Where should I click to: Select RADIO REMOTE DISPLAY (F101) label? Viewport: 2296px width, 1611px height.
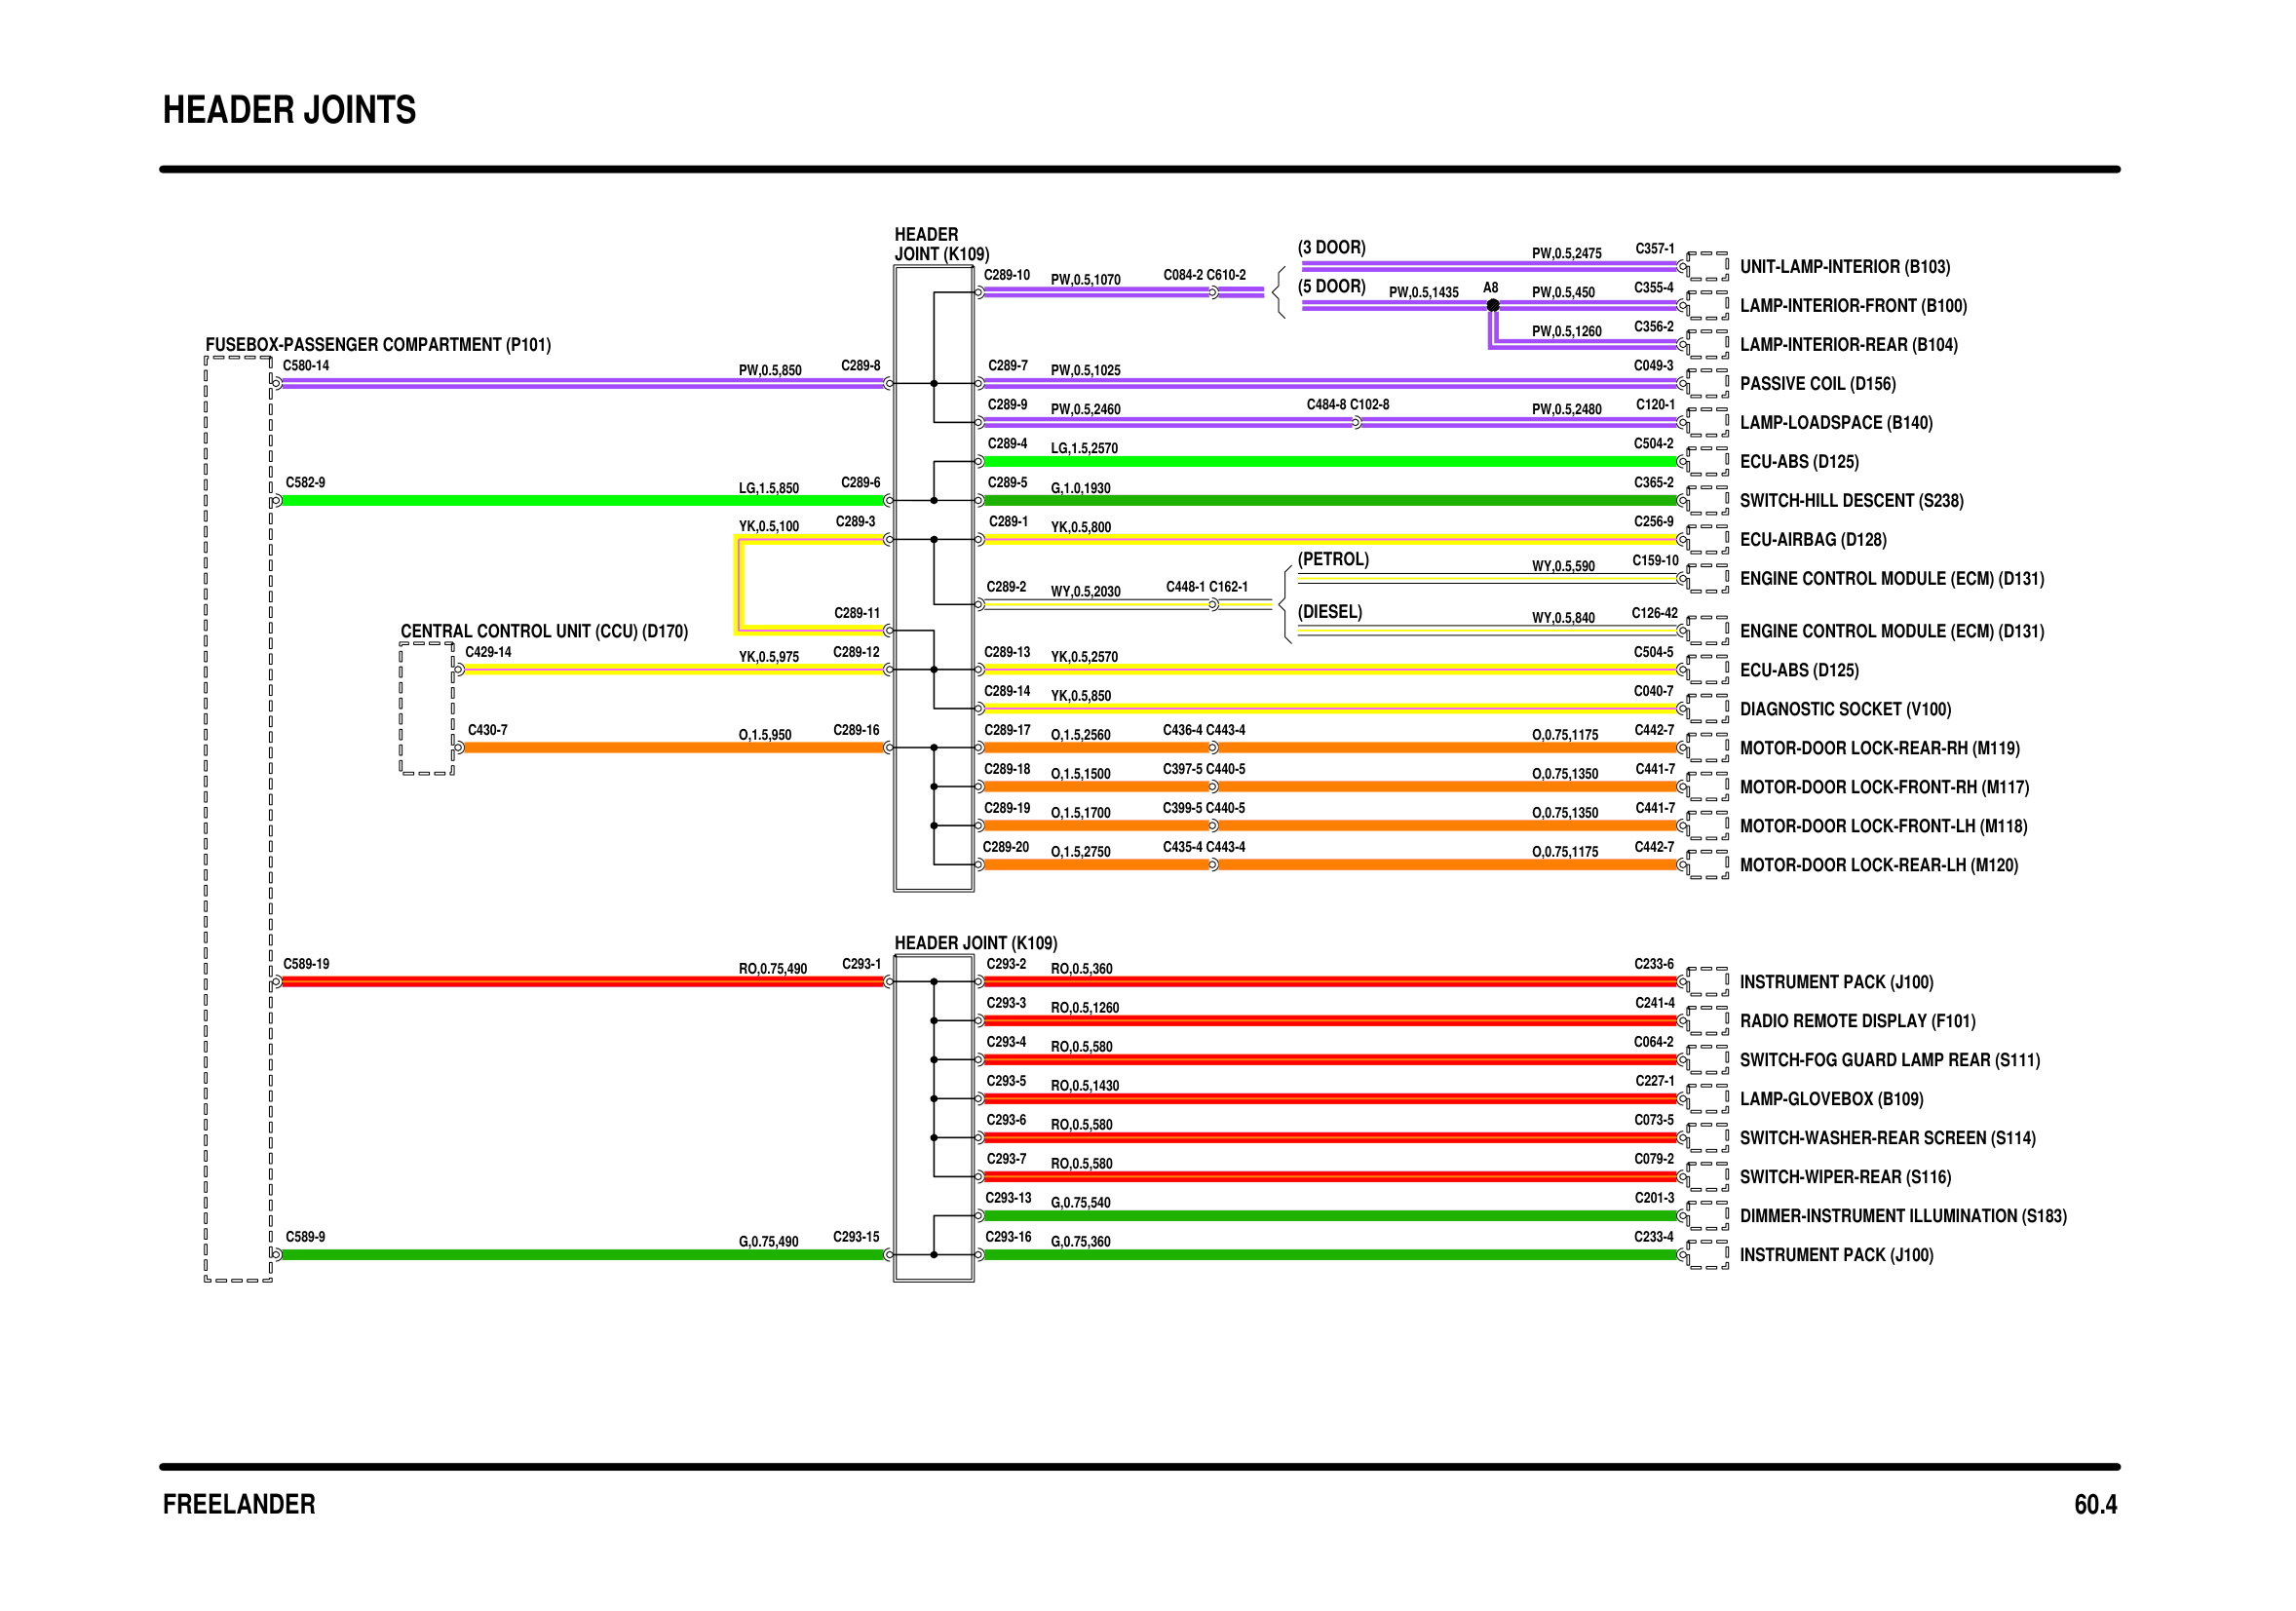[x=1857, y=1021]
